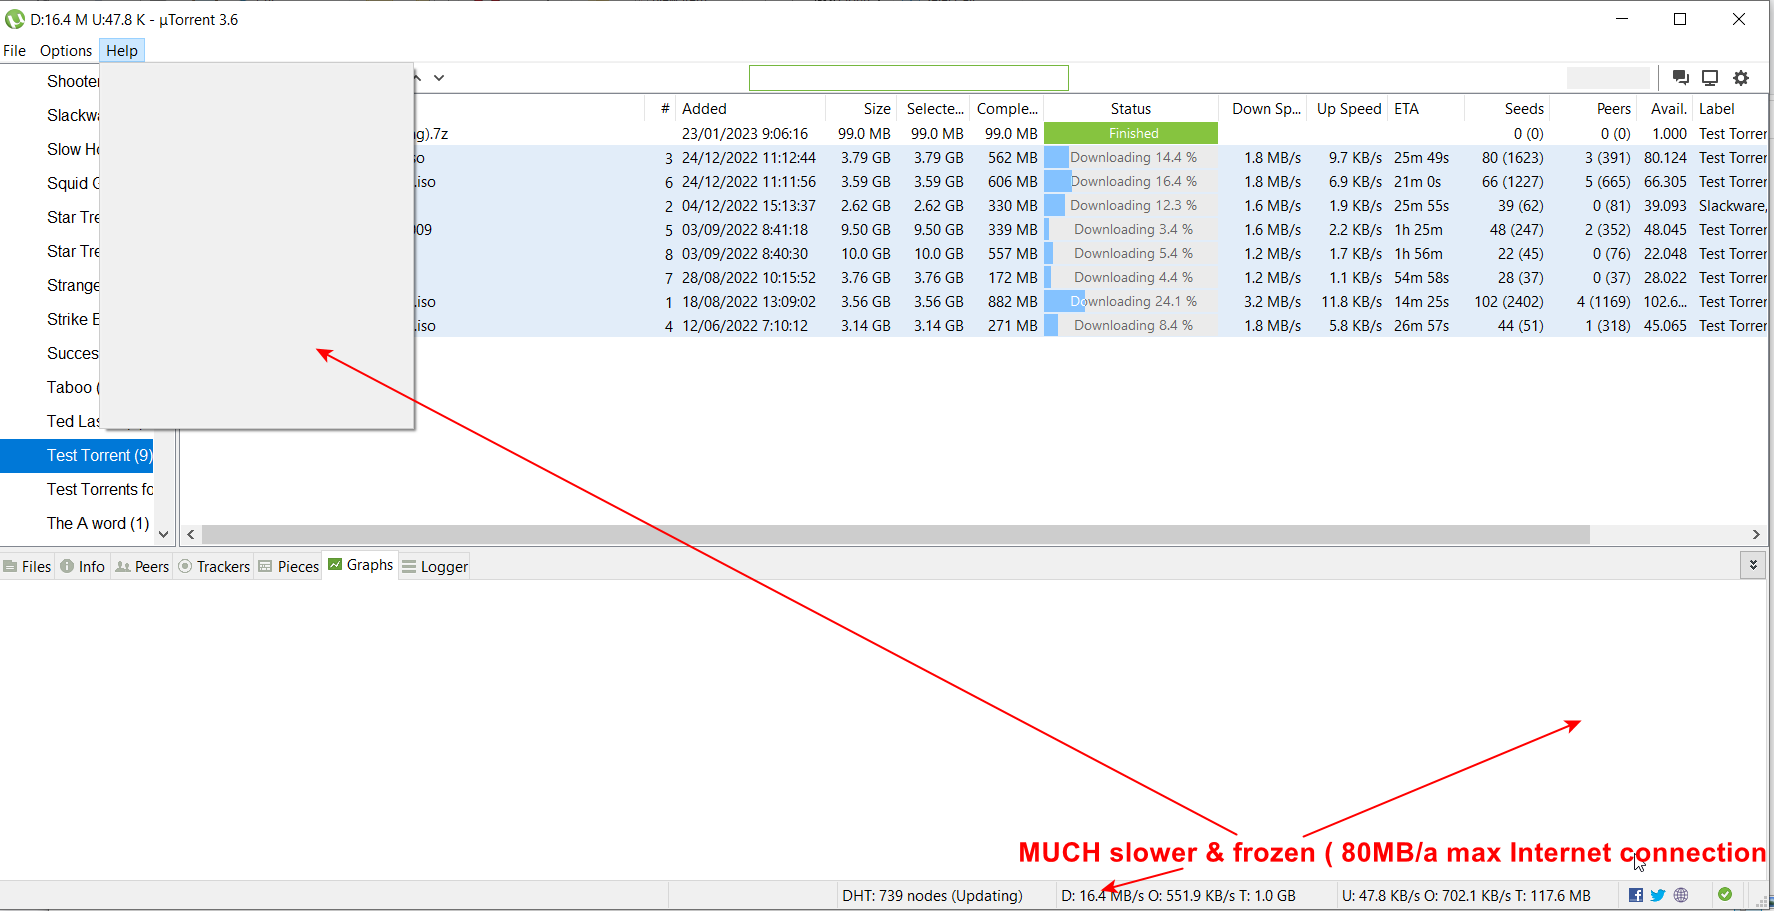Click the green network OK checkmark icon
The width and height of the screenshot is (1774, 911).
[x=1725, y=894]
